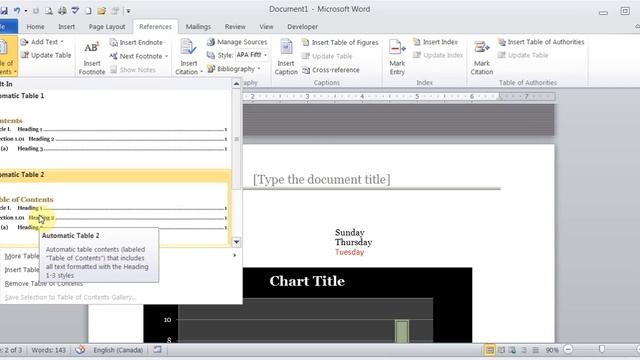
Task: Click the Undo arrow icon
Action: tap(17, 11)
